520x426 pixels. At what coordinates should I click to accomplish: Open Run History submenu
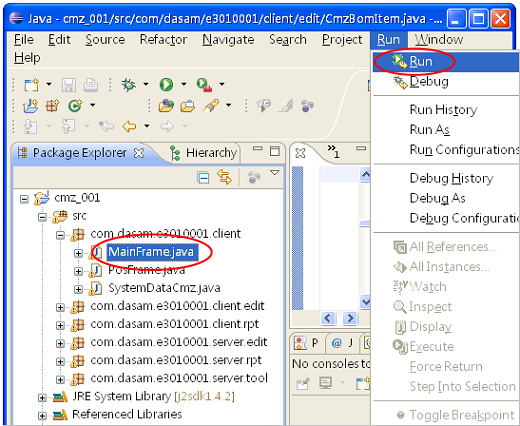pos(446,110)
